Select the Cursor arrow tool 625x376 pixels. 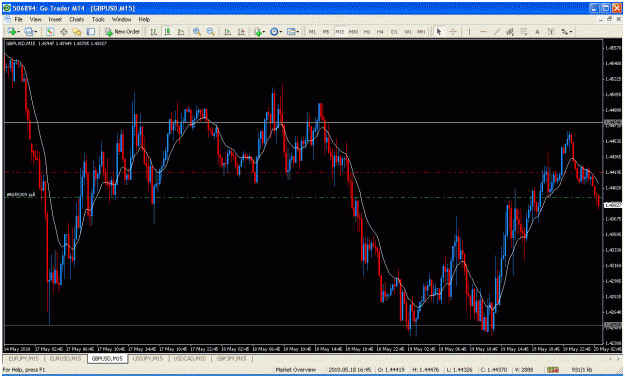point(439,31)
